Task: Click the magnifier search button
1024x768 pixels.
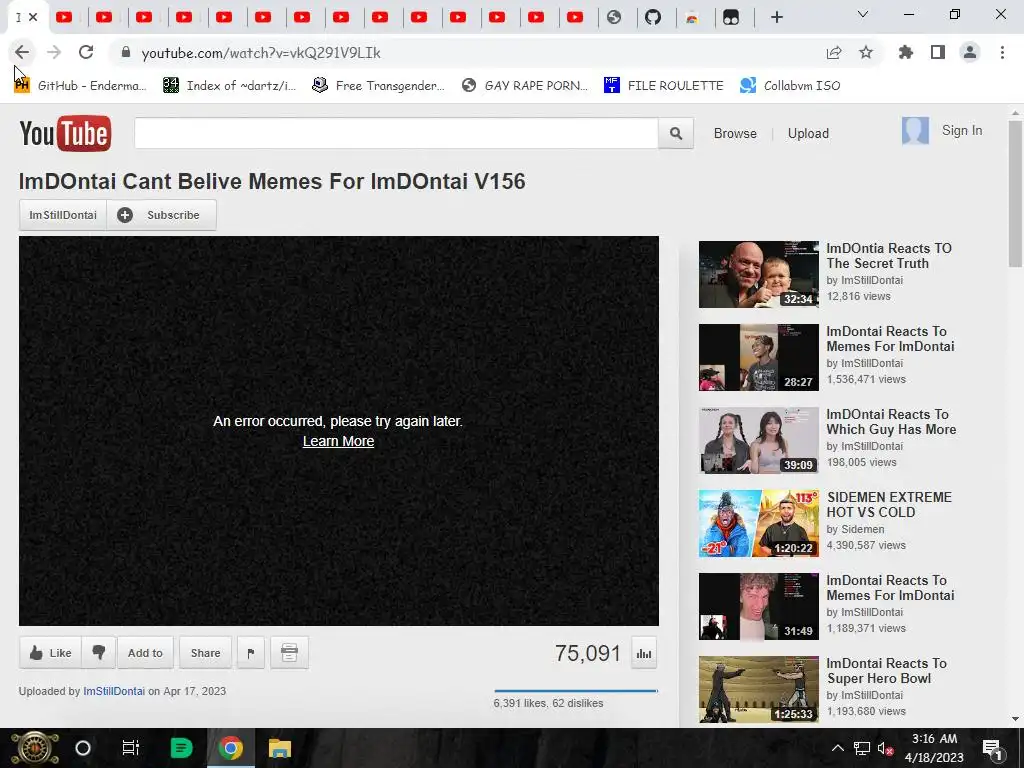Action: [x=676, y=133]
